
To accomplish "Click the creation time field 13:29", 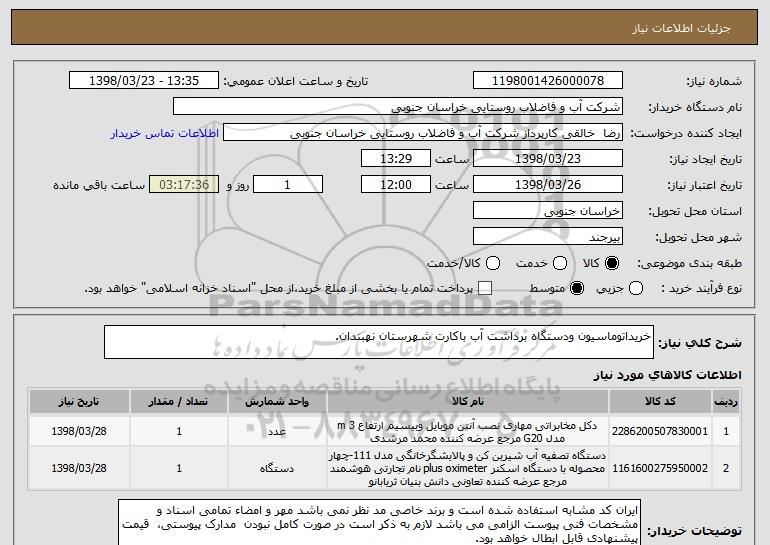I will click(396, 159).
